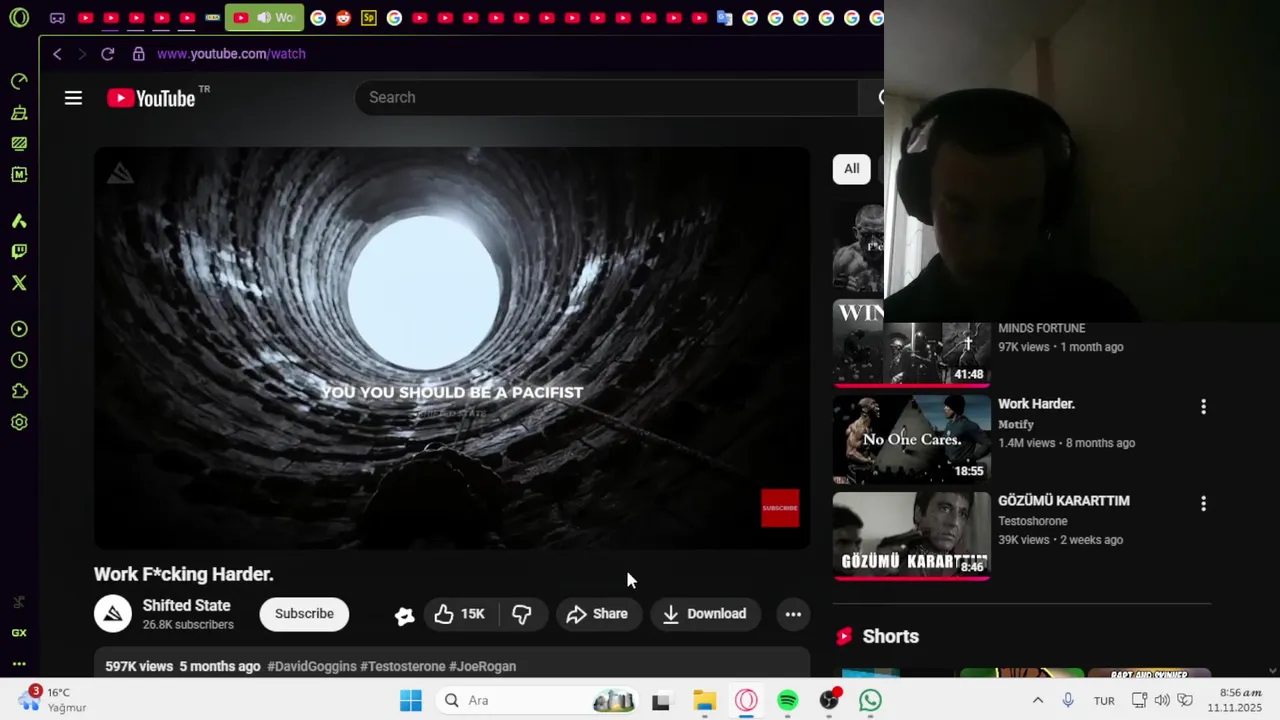Open the X (Twitter) sidebar panel
This screenshot has height=720, width=1280.
(x=19, y=283)
